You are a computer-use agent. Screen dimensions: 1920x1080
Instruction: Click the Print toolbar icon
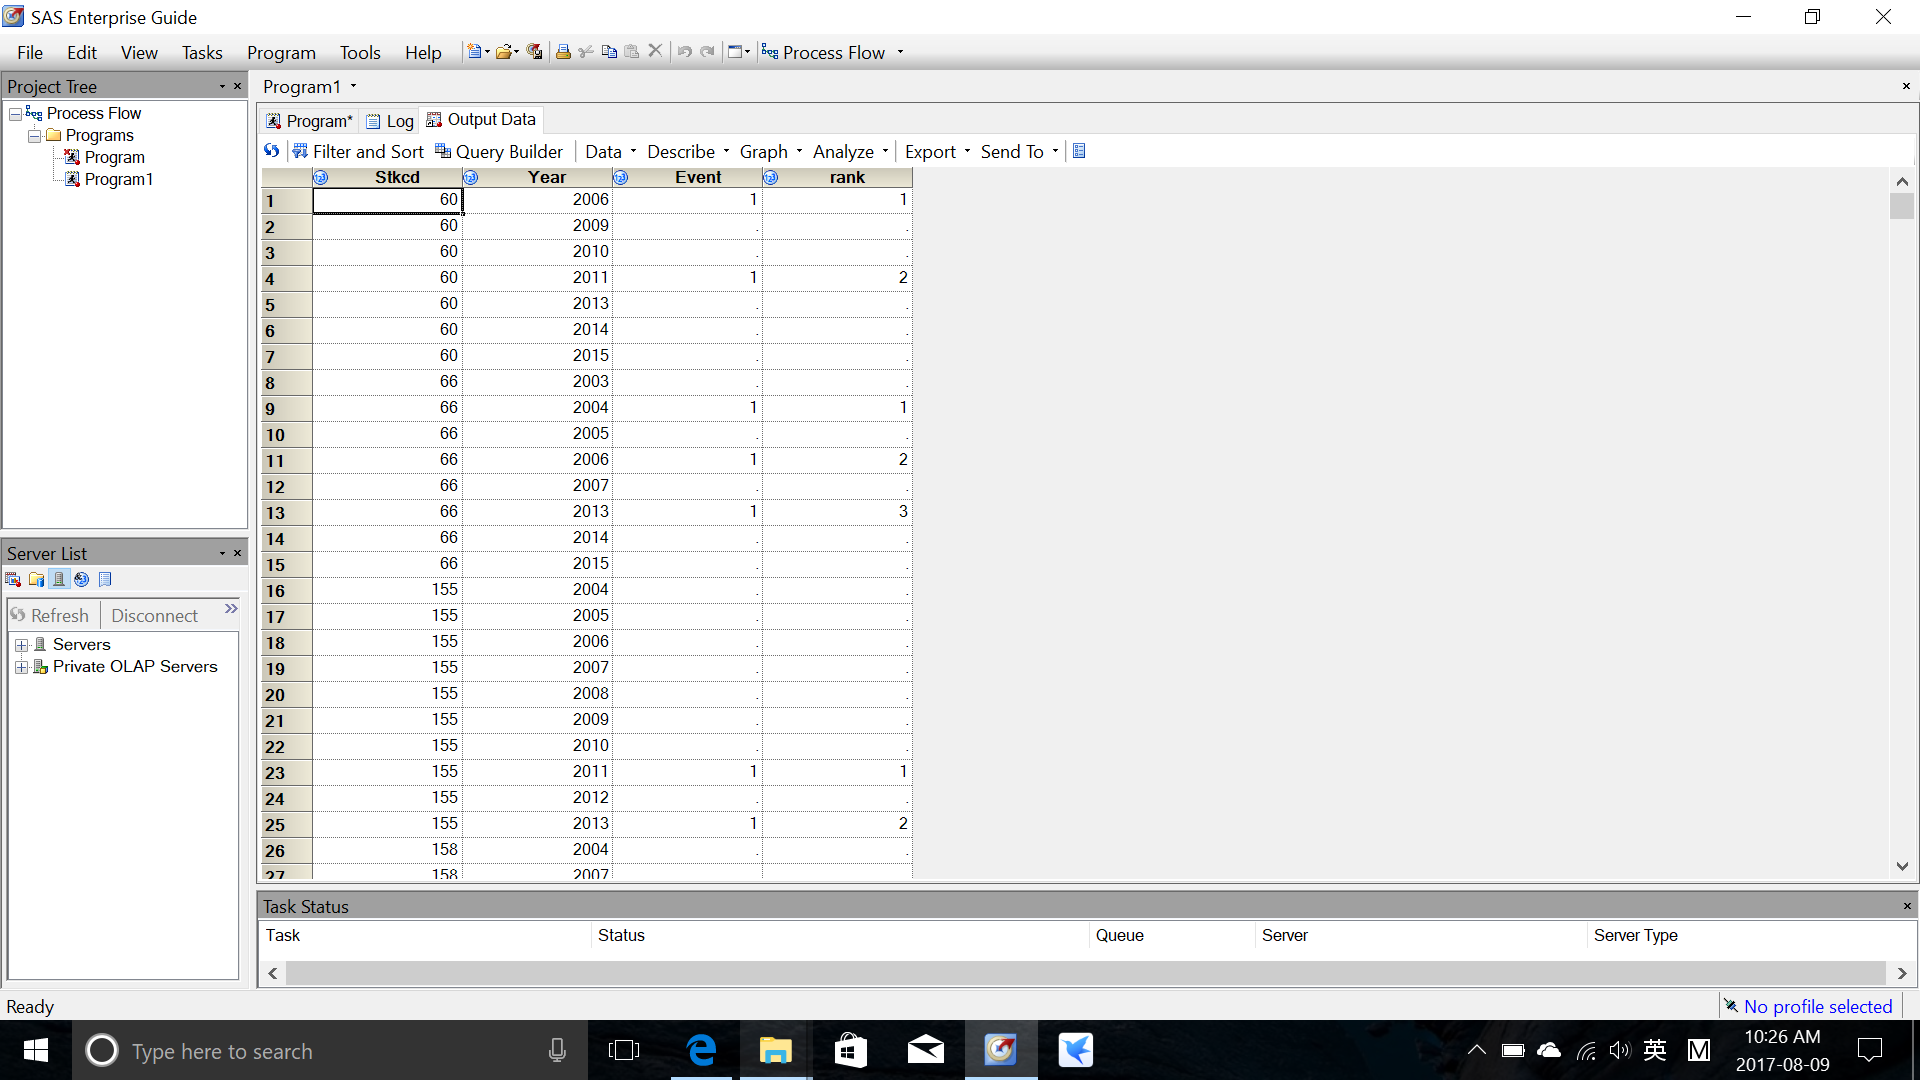click(x=563, y=52)
